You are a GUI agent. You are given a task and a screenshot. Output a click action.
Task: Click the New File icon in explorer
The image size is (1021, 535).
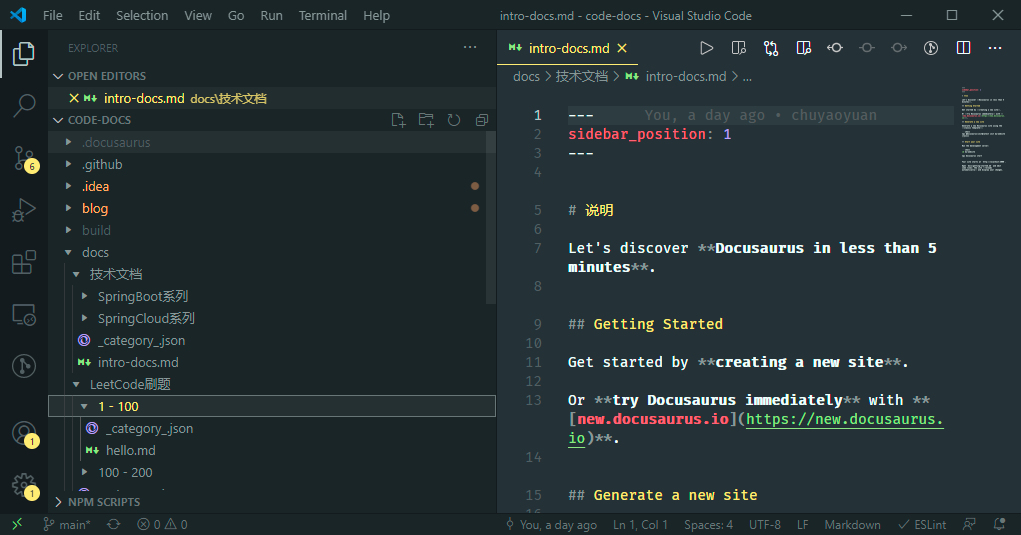pos(398,120)
